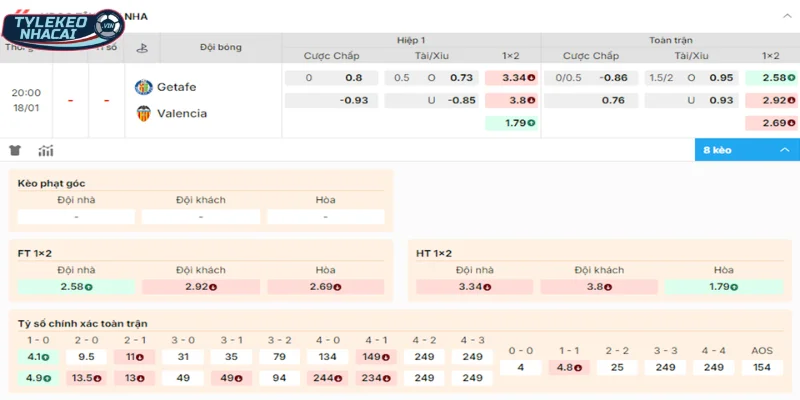This screenshot has height=400, width=800.
Task: Click the Valencia team crest icon
Action: click(x=143, y=113)
